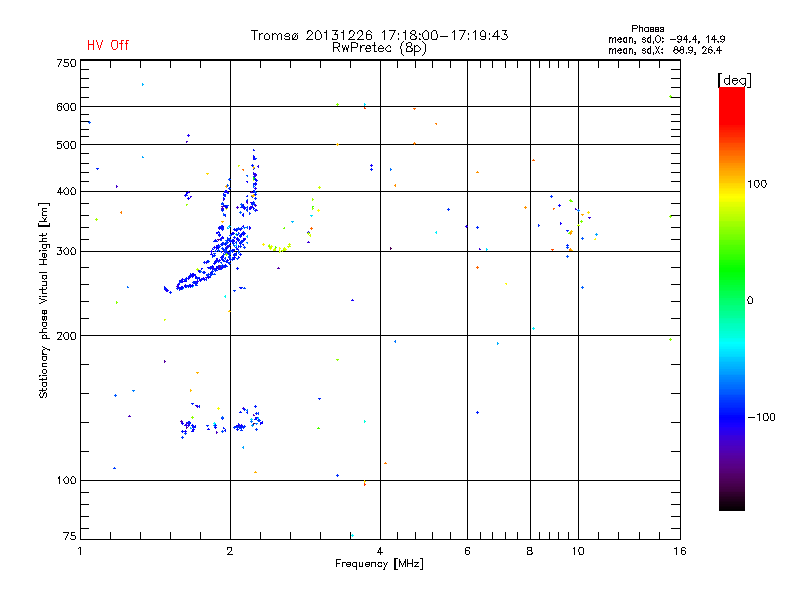Screen dimensions: 800x600
Task: Click the y-axis tick label "400"
Action: [x=66, y=192]
